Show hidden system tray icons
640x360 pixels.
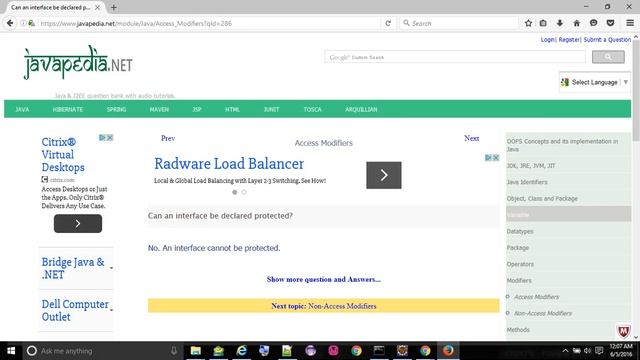pyautogui.click(x=565, y=351)
